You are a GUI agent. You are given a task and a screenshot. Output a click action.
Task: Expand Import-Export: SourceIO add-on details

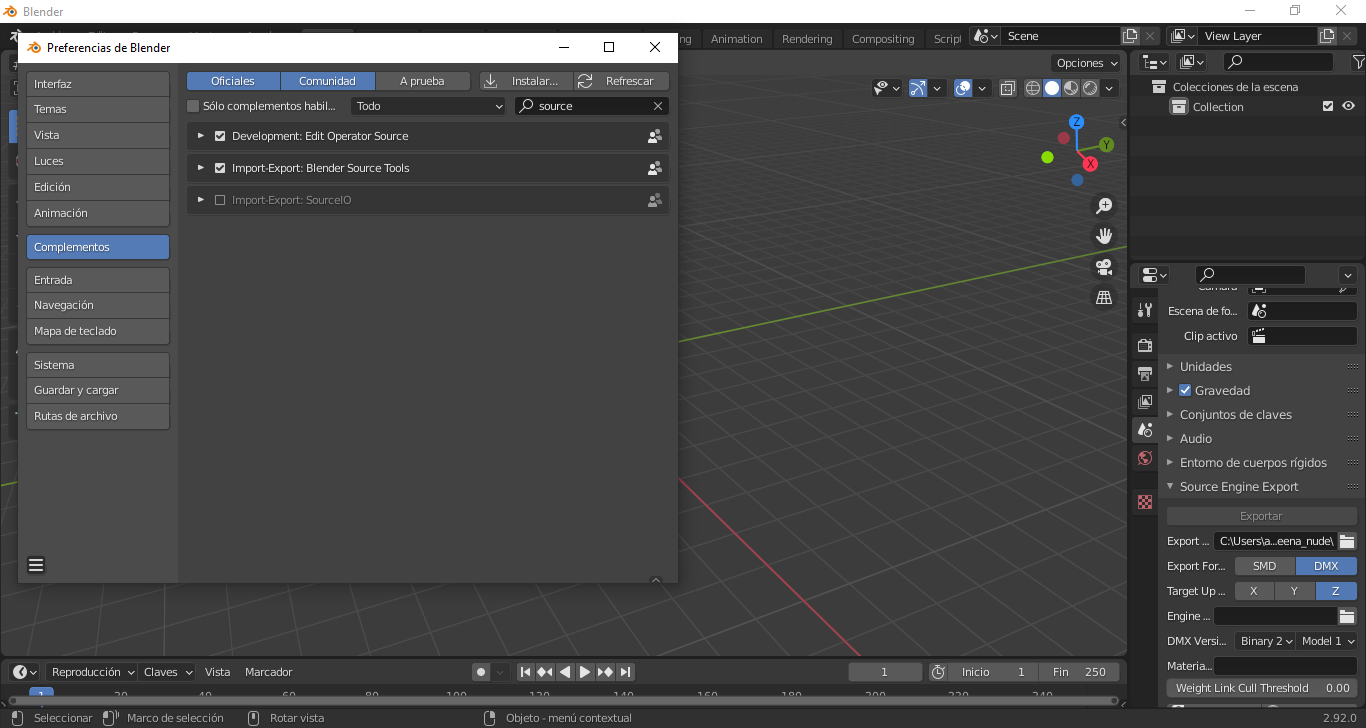201,200
